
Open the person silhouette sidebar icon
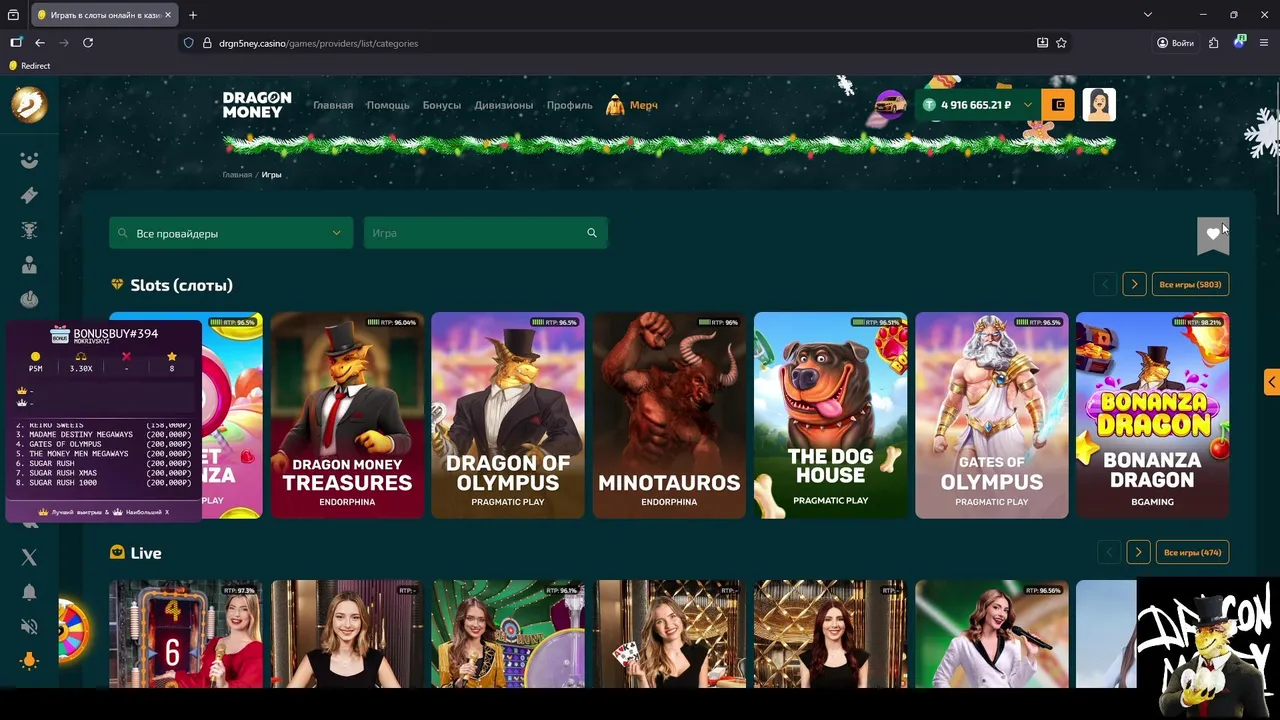29,265
